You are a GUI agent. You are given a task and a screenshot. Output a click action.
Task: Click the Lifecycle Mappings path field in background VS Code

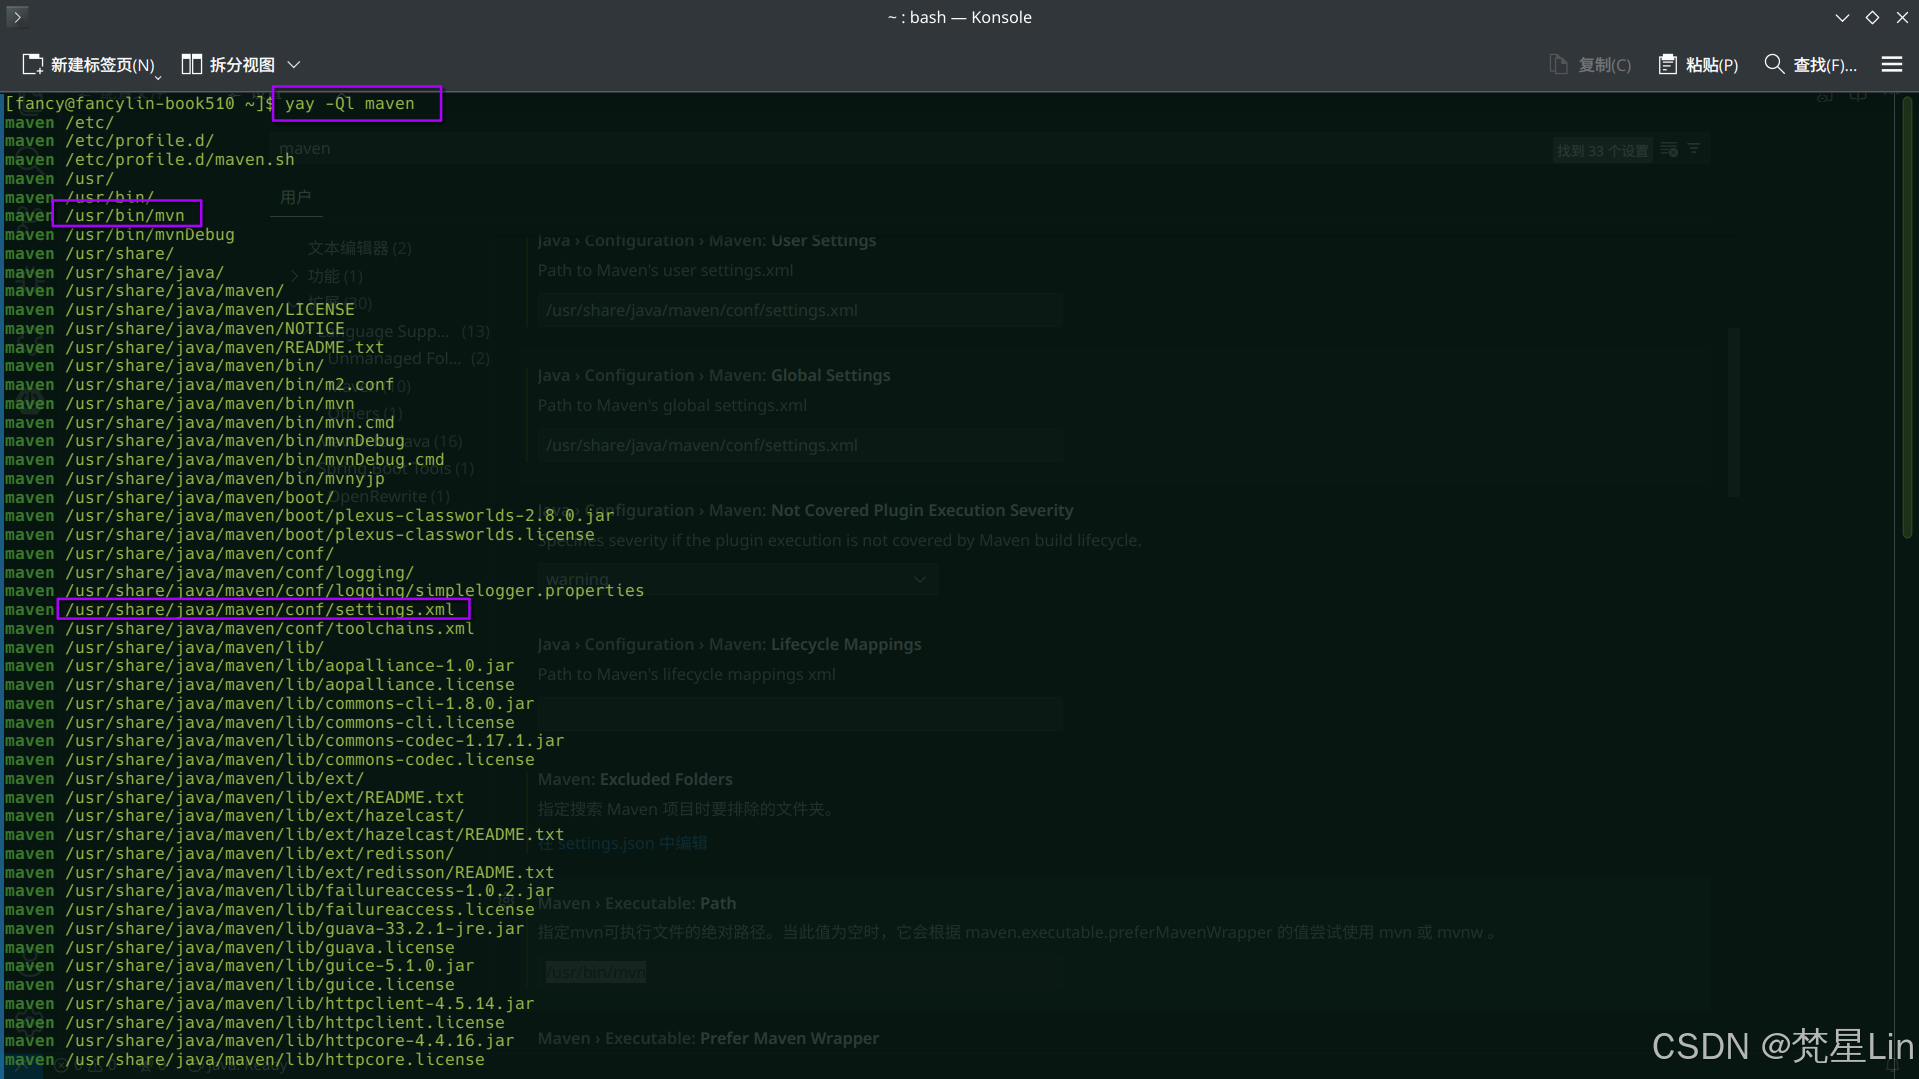click(799, 715)
